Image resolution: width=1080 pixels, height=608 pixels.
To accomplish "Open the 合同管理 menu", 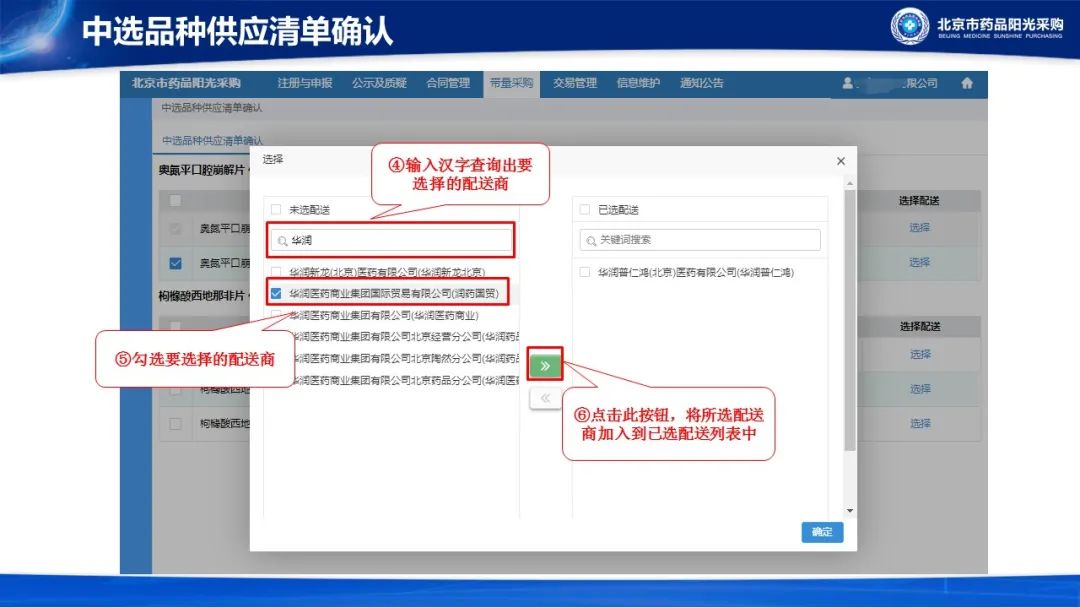I will 447,84.
